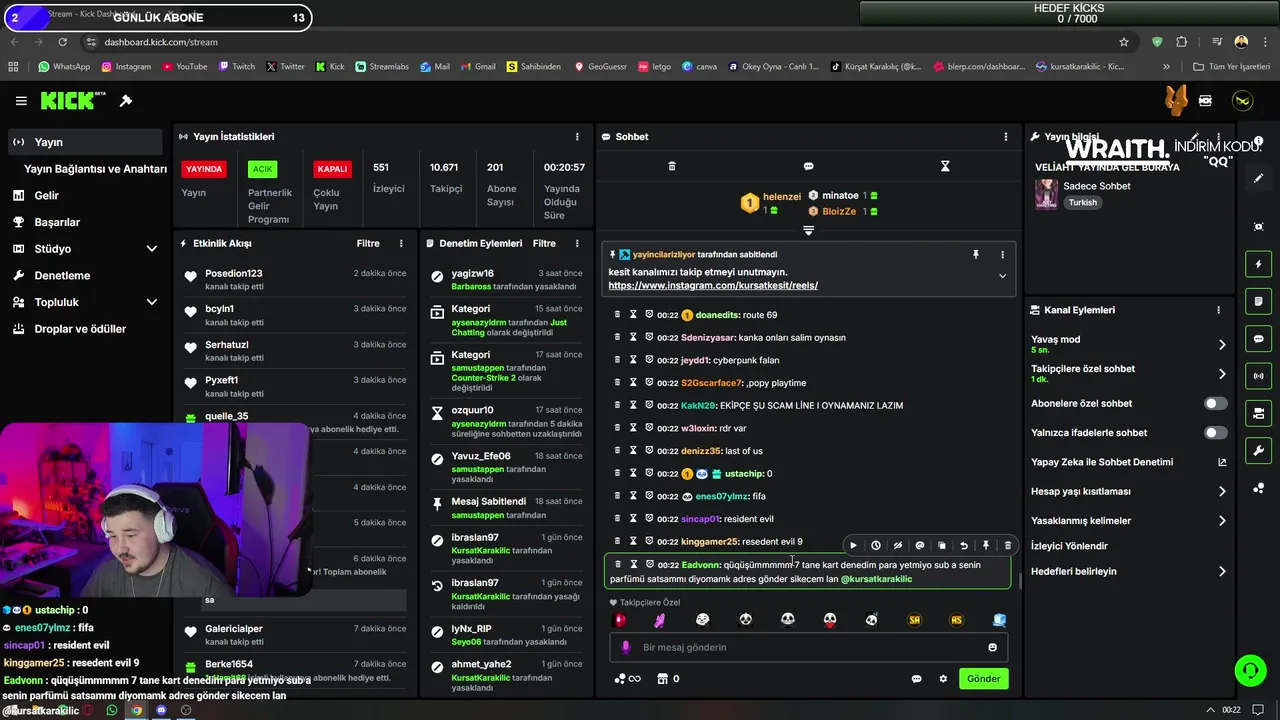
Task: Copy message via action bar copy icon
Action: point(942,546)
